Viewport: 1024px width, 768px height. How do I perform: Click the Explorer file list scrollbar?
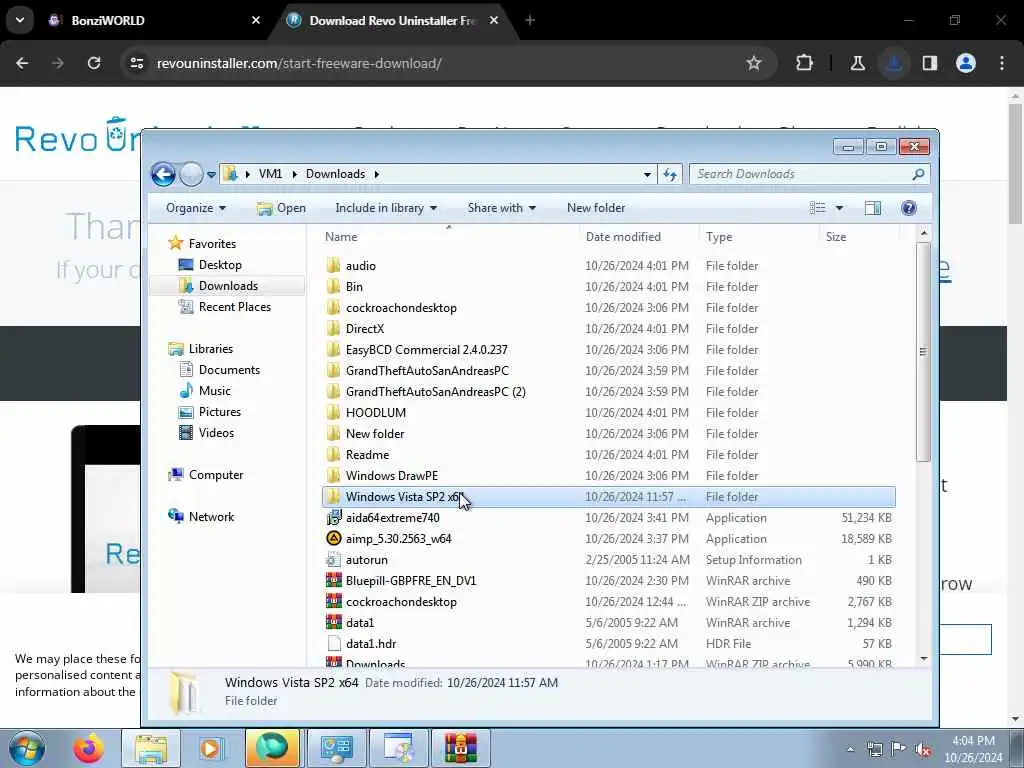(923, 351)
